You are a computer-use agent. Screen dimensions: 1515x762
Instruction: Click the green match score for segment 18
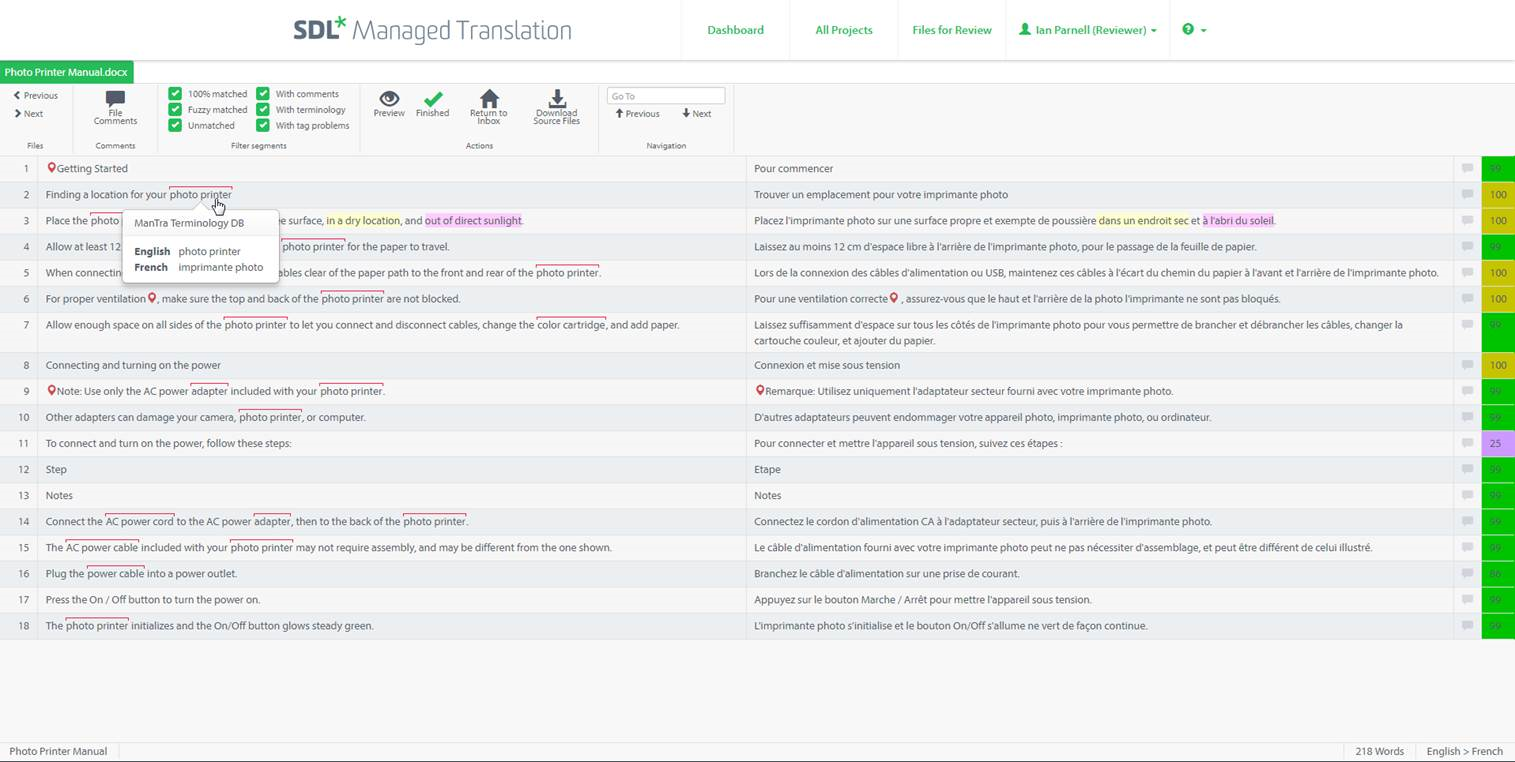tap(1497, 626)
